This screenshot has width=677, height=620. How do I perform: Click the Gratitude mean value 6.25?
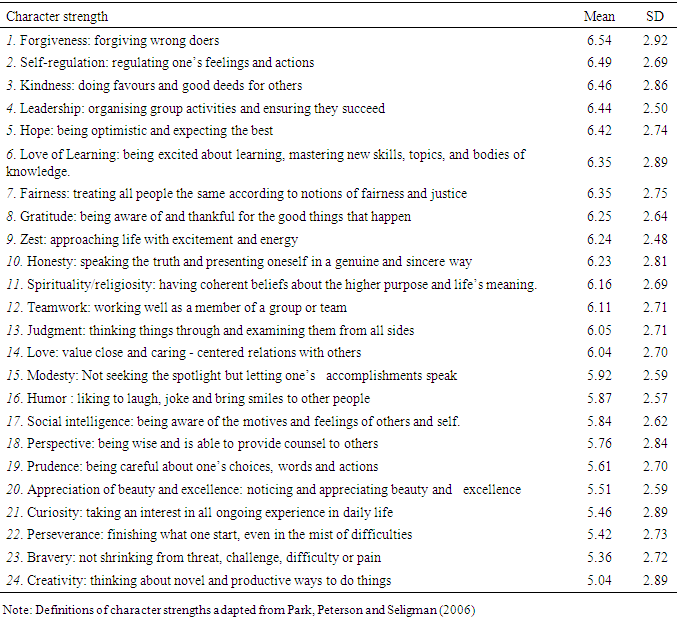(599, 216)
